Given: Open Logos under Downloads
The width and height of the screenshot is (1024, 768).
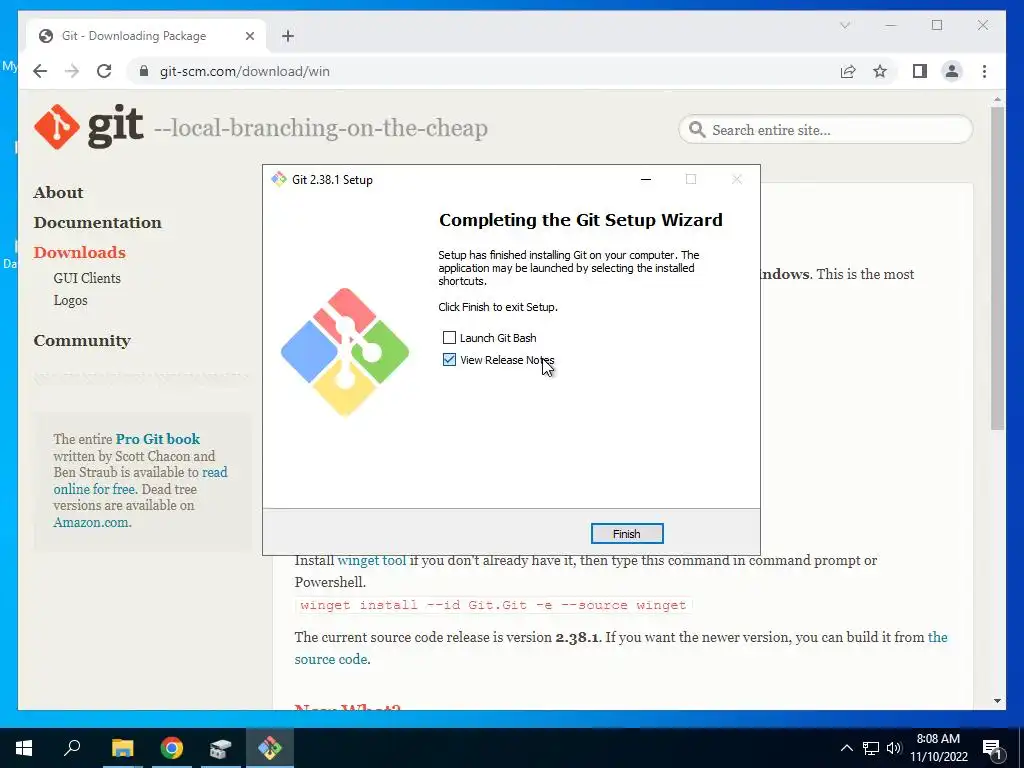Looking at the screenshot, I should pos(71,300).
